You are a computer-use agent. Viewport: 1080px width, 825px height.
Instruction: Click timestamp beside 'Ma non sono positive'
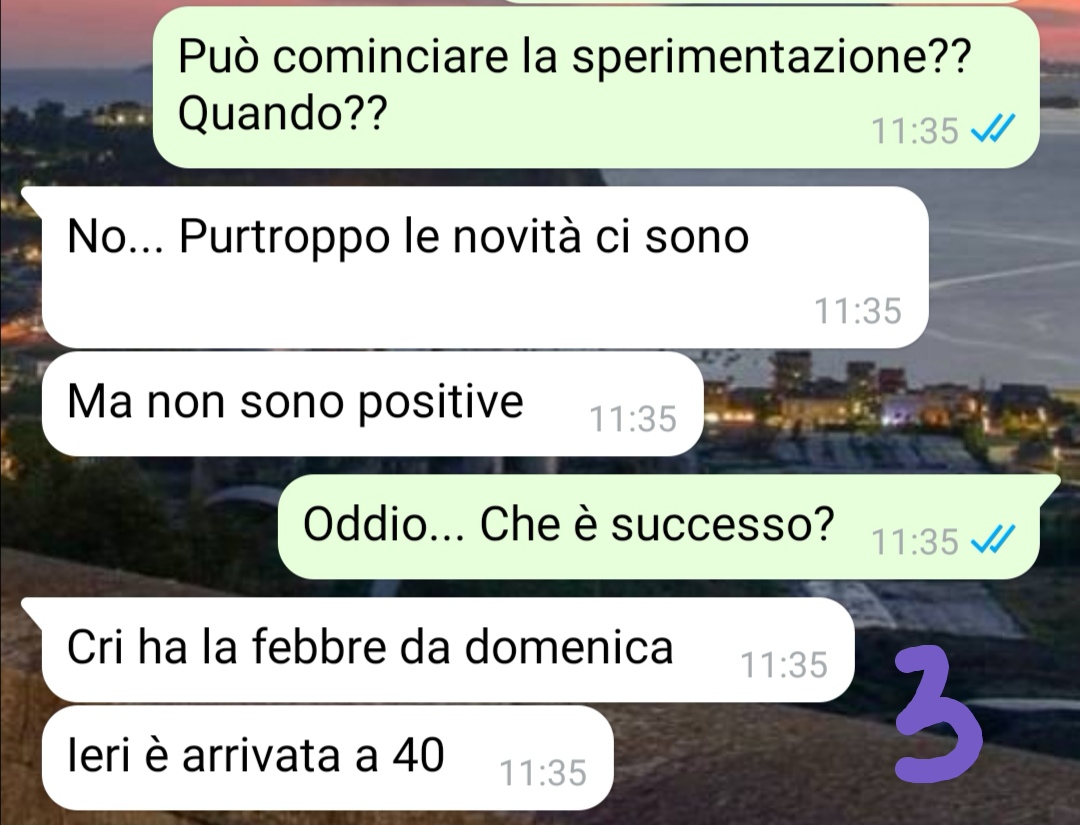click(633, 419)
